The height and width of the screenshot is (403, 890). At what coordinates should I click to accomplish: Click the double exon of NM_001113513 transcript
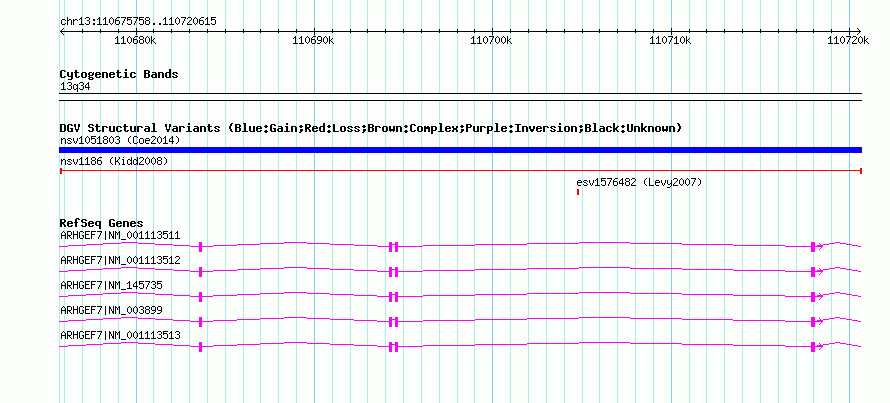[394, 347]
